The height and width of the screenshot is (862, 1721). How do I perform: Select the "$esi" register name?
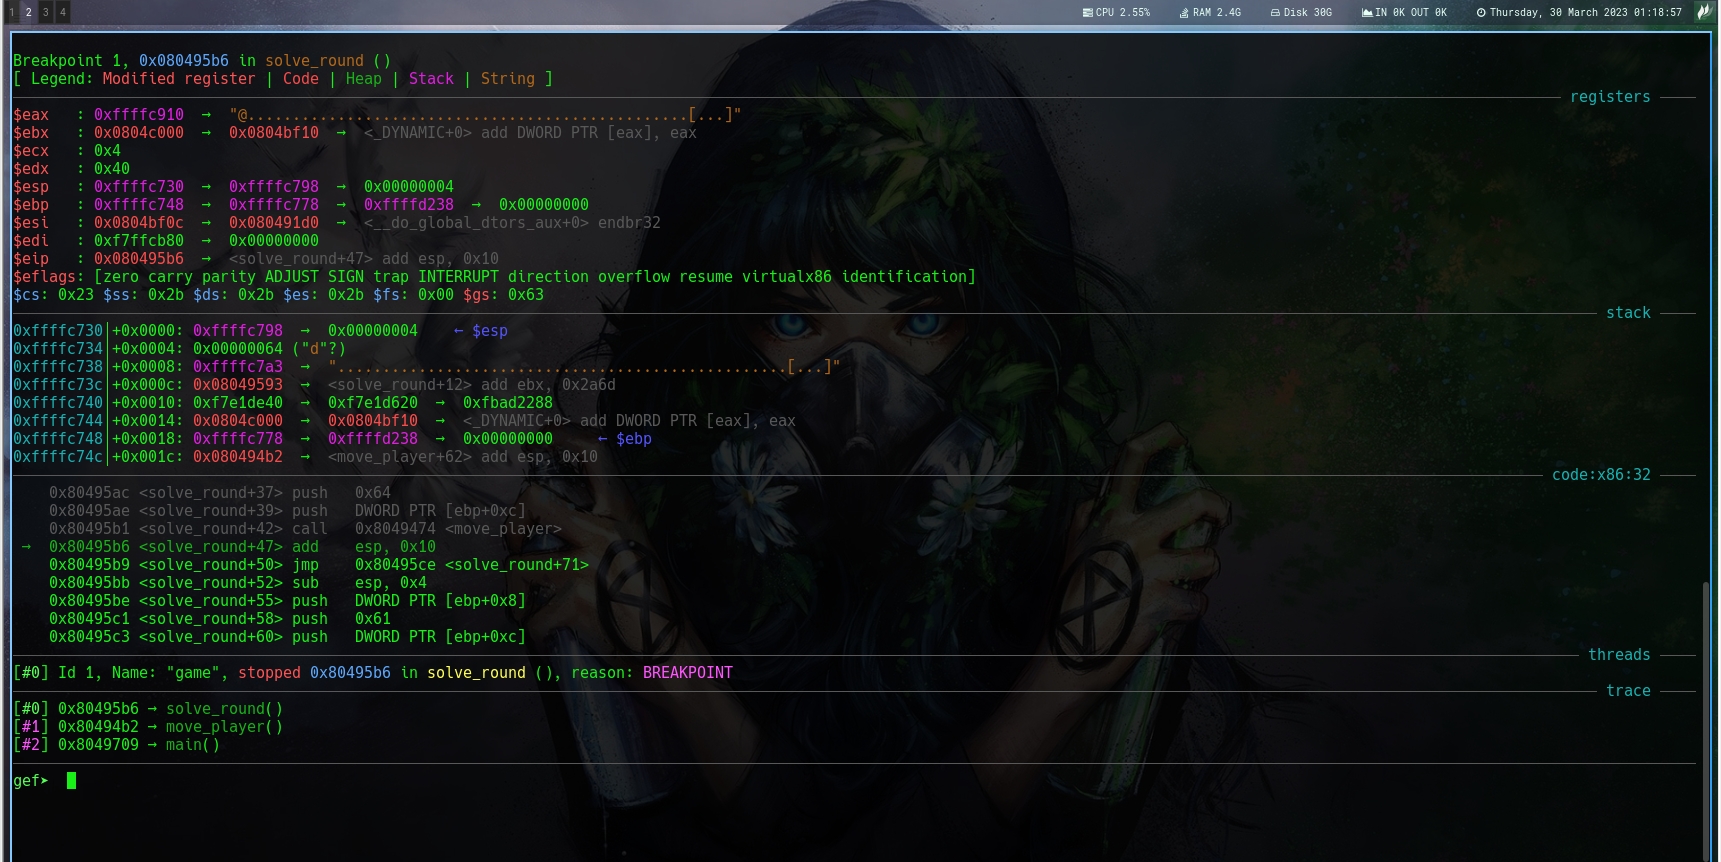pyautogui.click(x=31, y=222)
